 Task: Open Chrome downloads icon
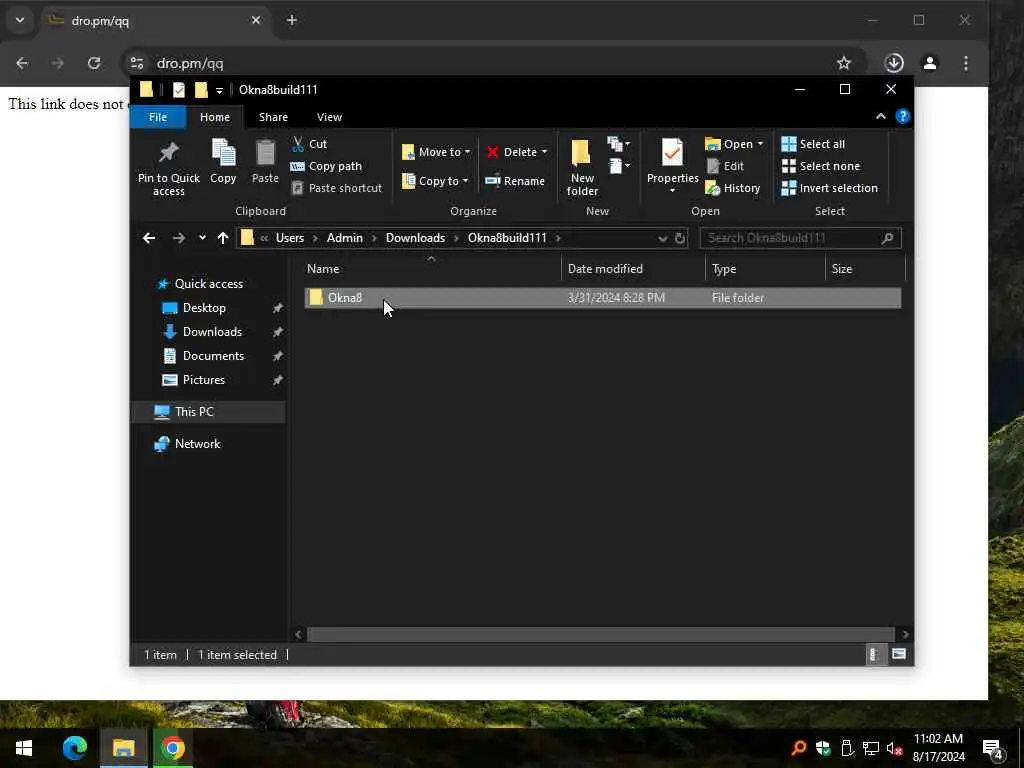(x=894, y=63)
